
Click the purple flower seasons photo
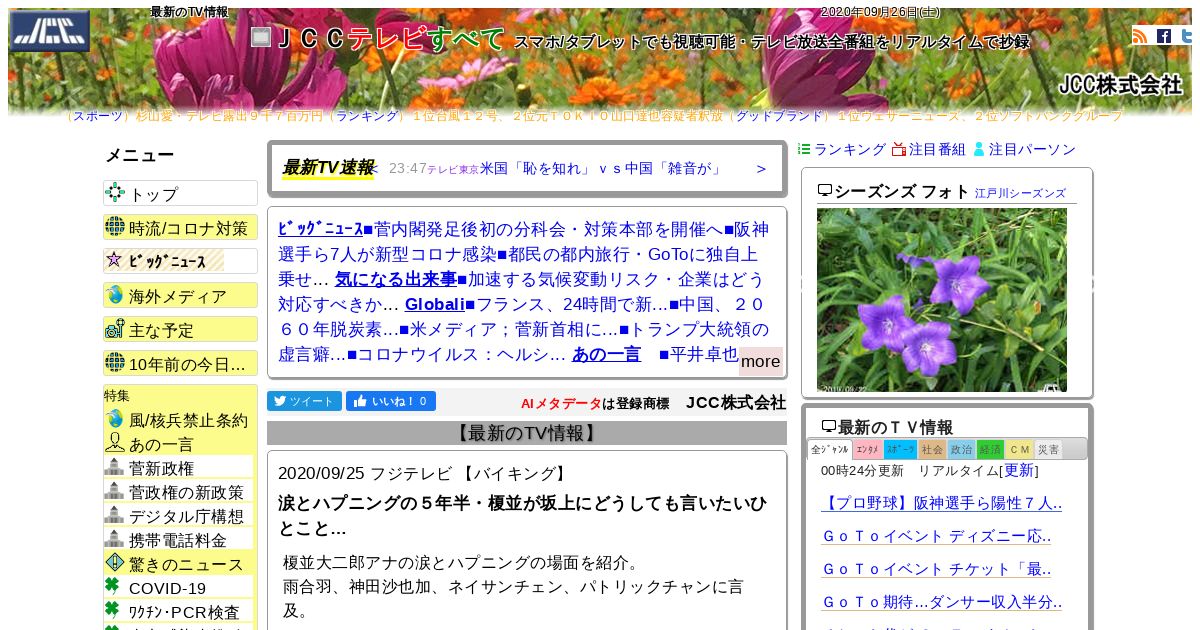point(942,300)
